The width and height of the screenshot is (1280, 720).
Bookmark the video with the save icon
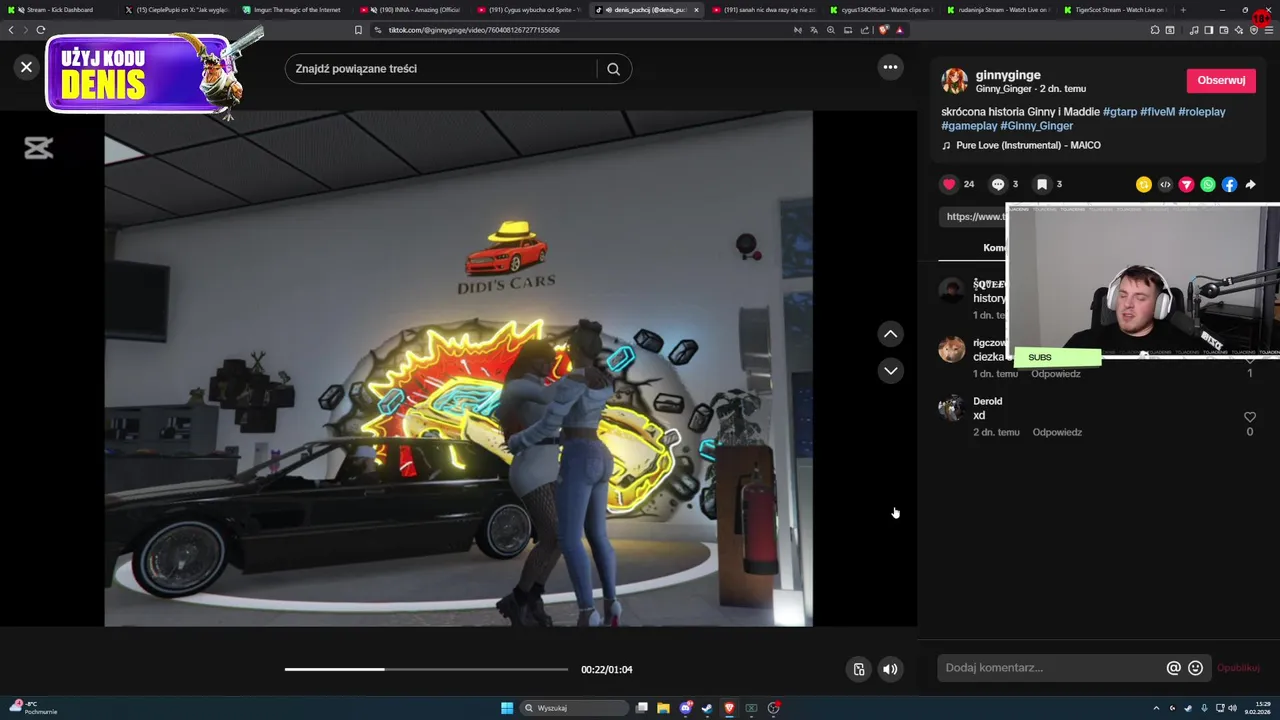(x=1041, y=184)
